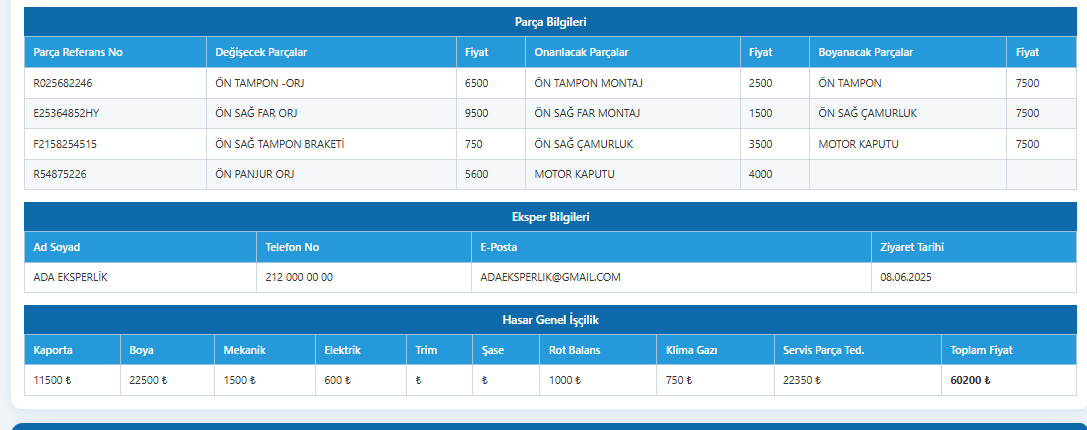The image size is (1087, 430).
Task: Click the expert phone number 212 000 00 00
Action: (x=299, y=277)
